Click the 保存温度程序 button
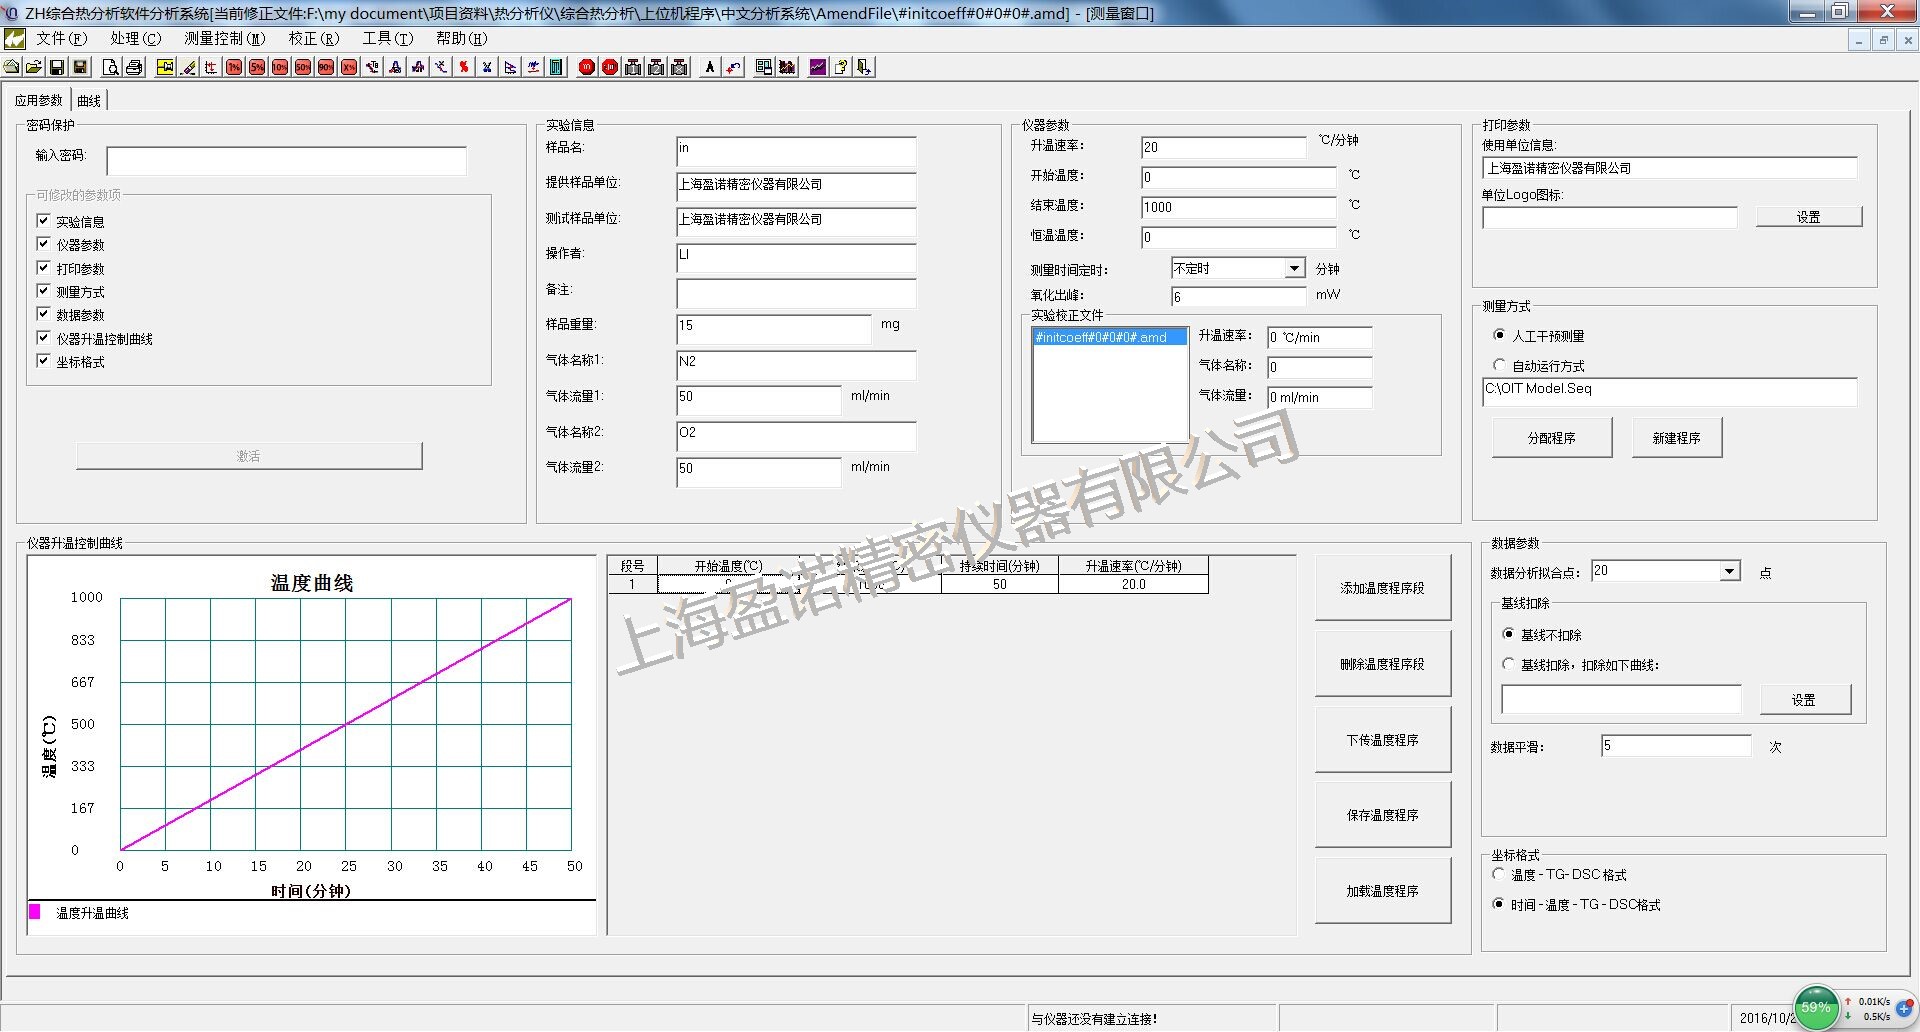The height and width of the screenshot is (1032, 1920). (1382, 815)
